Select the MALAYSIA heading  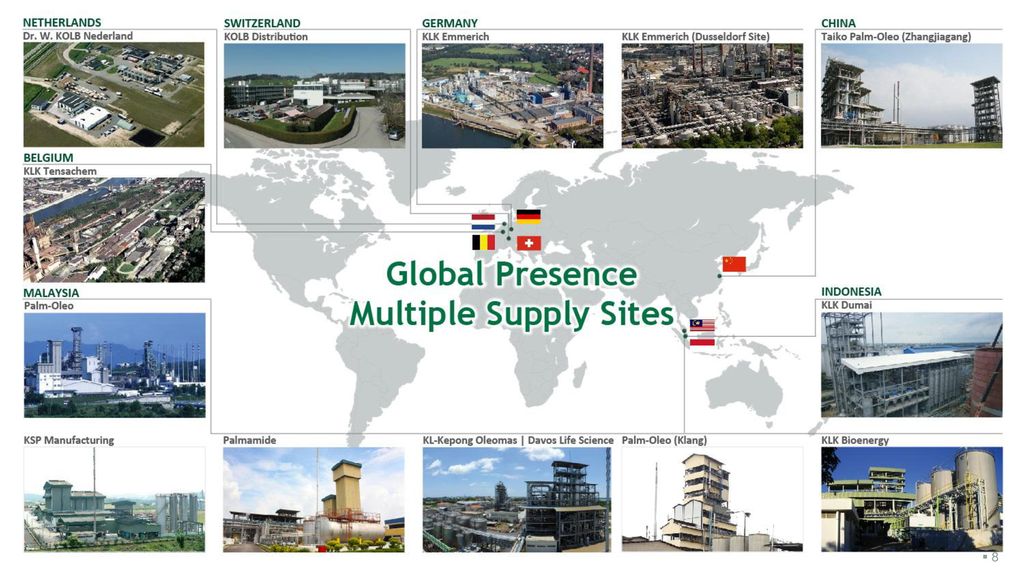[x=51, y=293]
